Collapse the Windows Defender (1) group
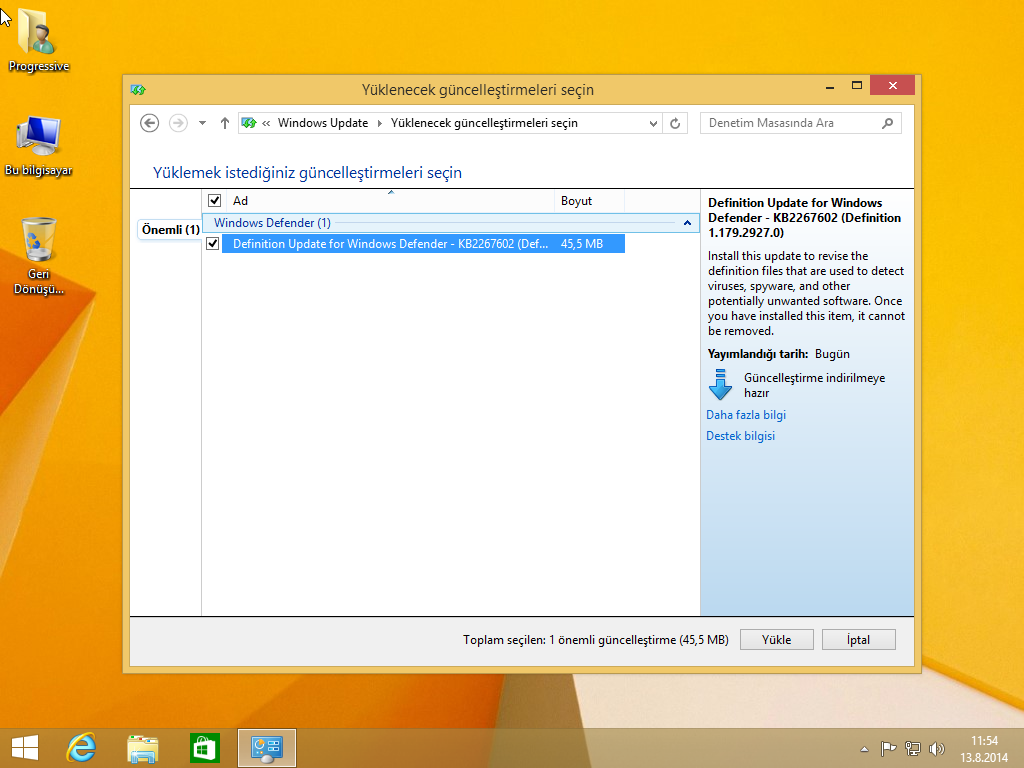Screen dimensions: 1024x768 tap(687, 223)
